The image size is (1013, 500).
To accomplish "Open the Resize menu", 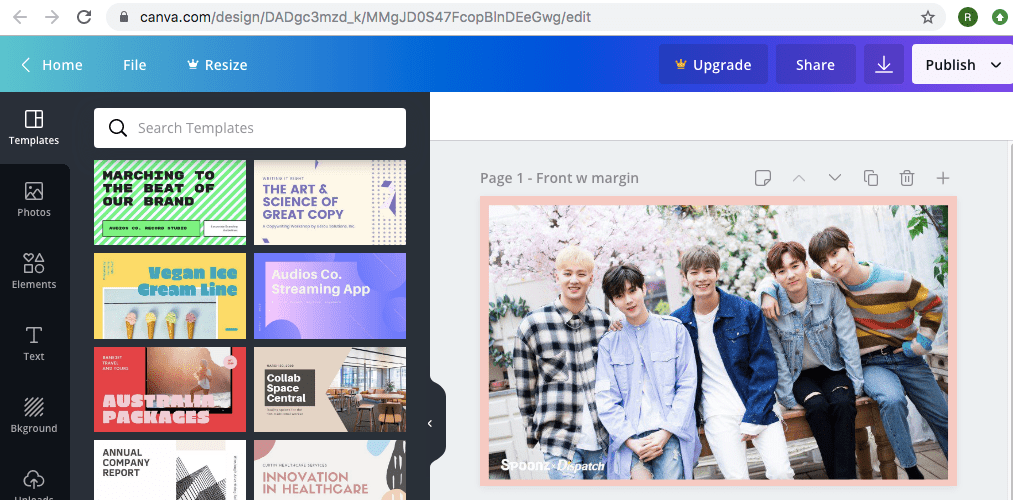I will (x=216, y=65).
